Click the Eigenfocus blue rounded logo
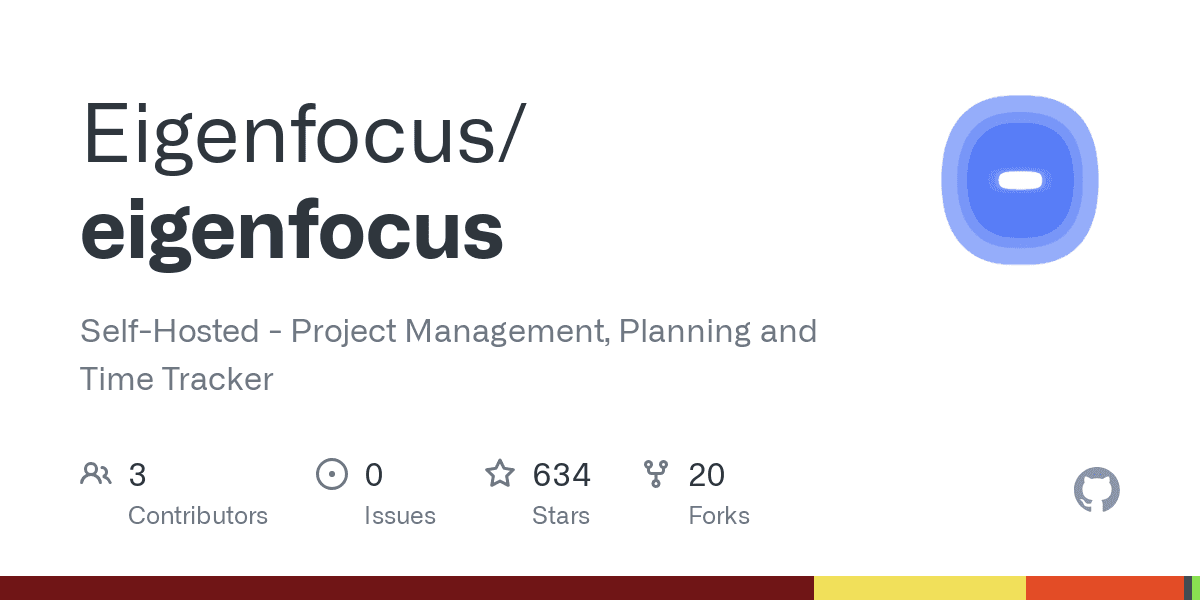Image resolution: width=1200 pixels, height=600 pixels. 1020,180
